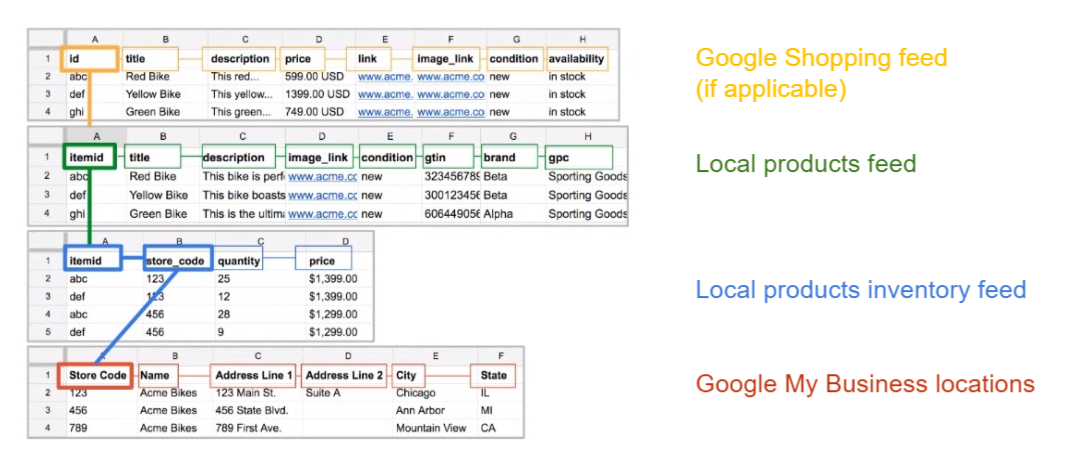This screenshot has width=1075, height=466.
Task: Select the "brand" header cell
Action: coord(508,157)
